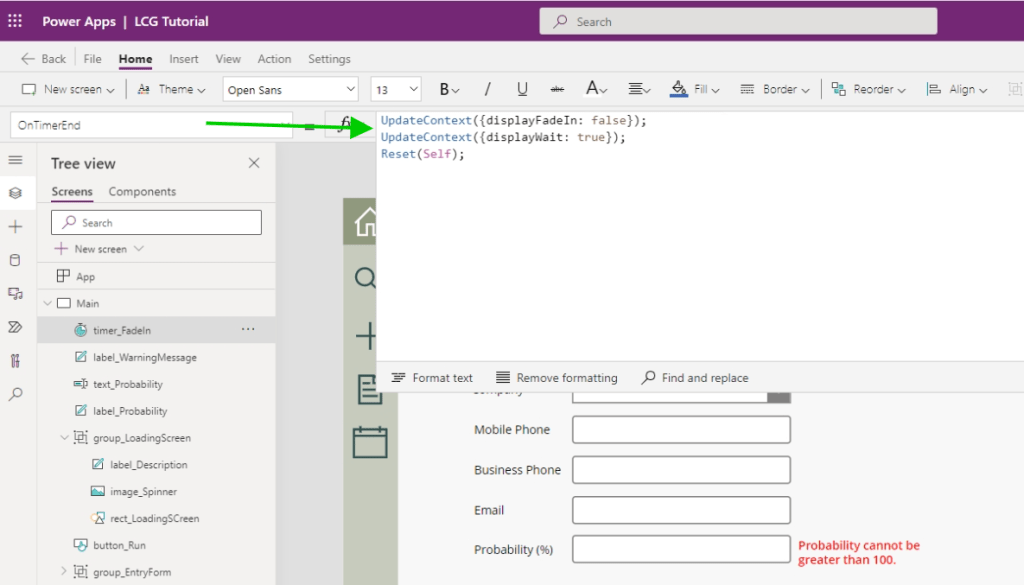Click the Search magnifier in left rail

pyautogui.click(x=16, y=394)
